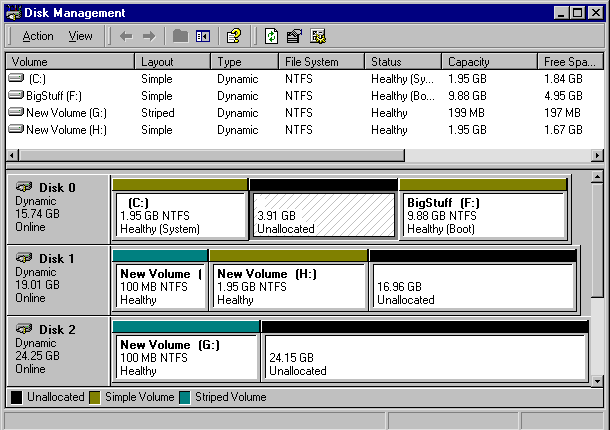Viewport: 610px width, 430px height.
Task: Click the Forward arrow toolbar icon
Action: pos(149,37)
